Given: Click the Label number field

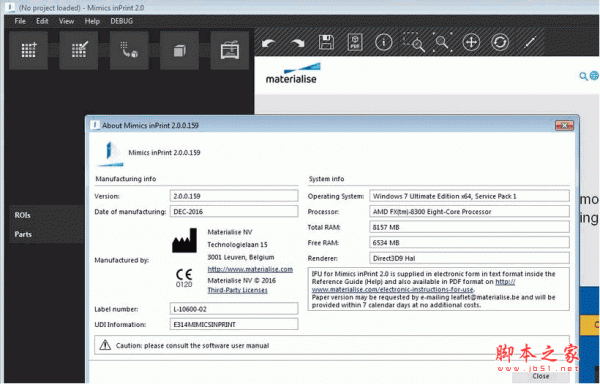Looking at the screenshot, I should pyautogui.click(x=234, y=309).
